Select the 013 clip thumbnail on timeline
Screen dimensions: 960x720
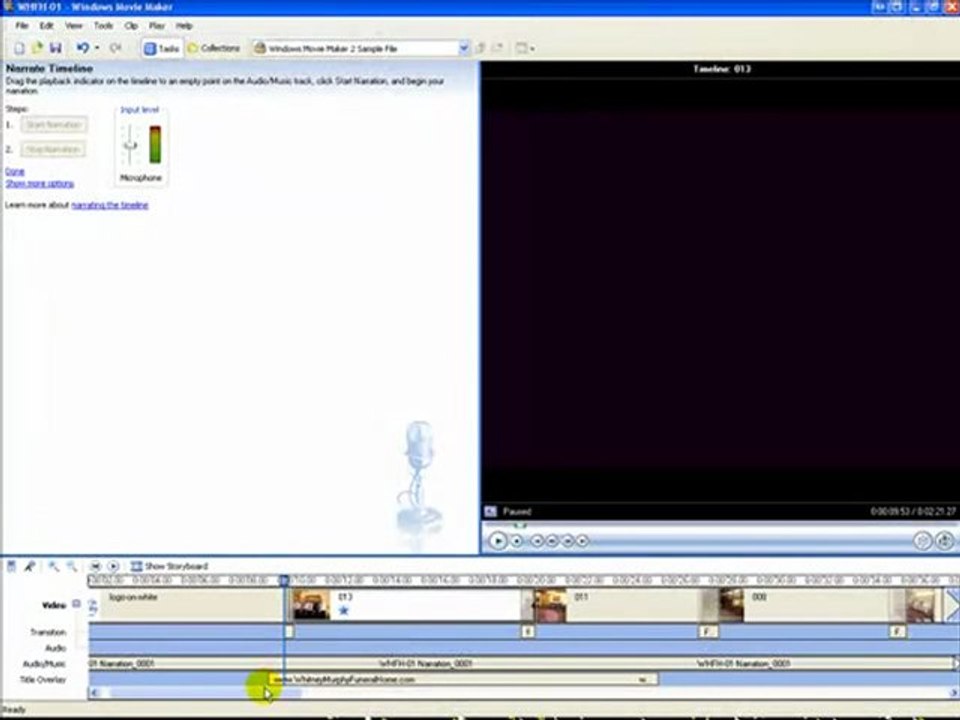[x=311, y=605]
